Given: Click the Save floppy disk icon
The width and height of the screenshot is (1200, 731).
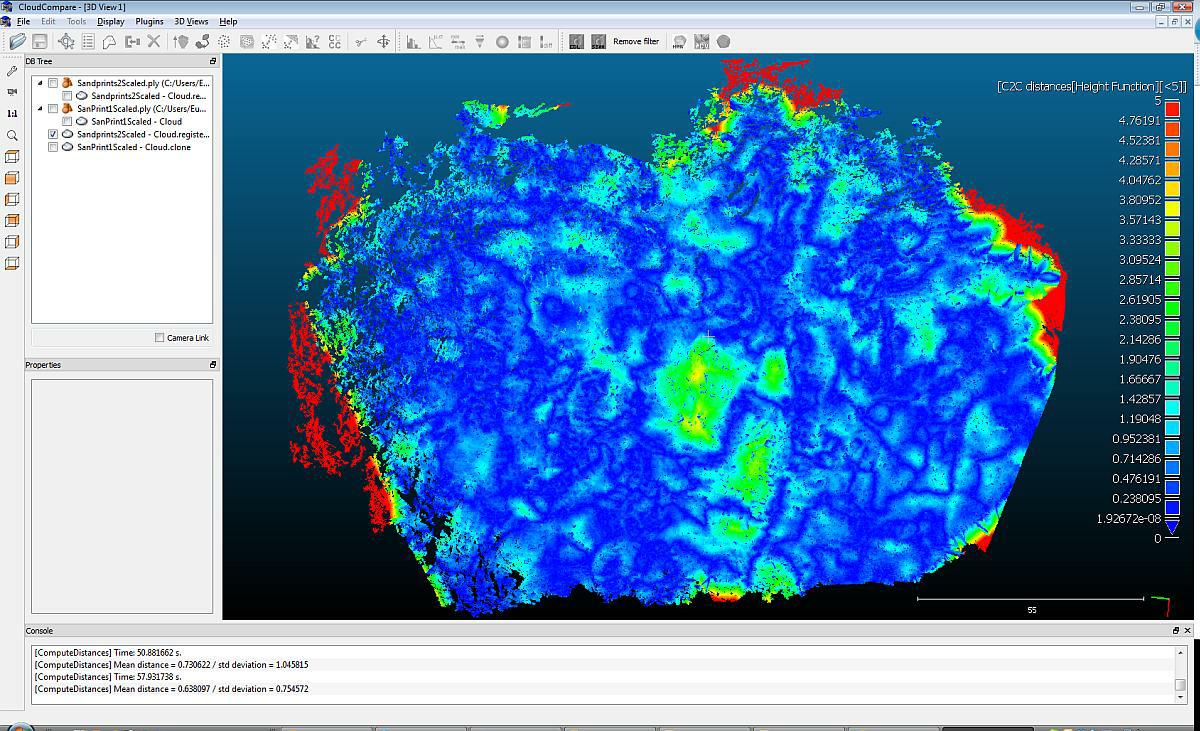Looking at the screenshot, I should point(40,41).
